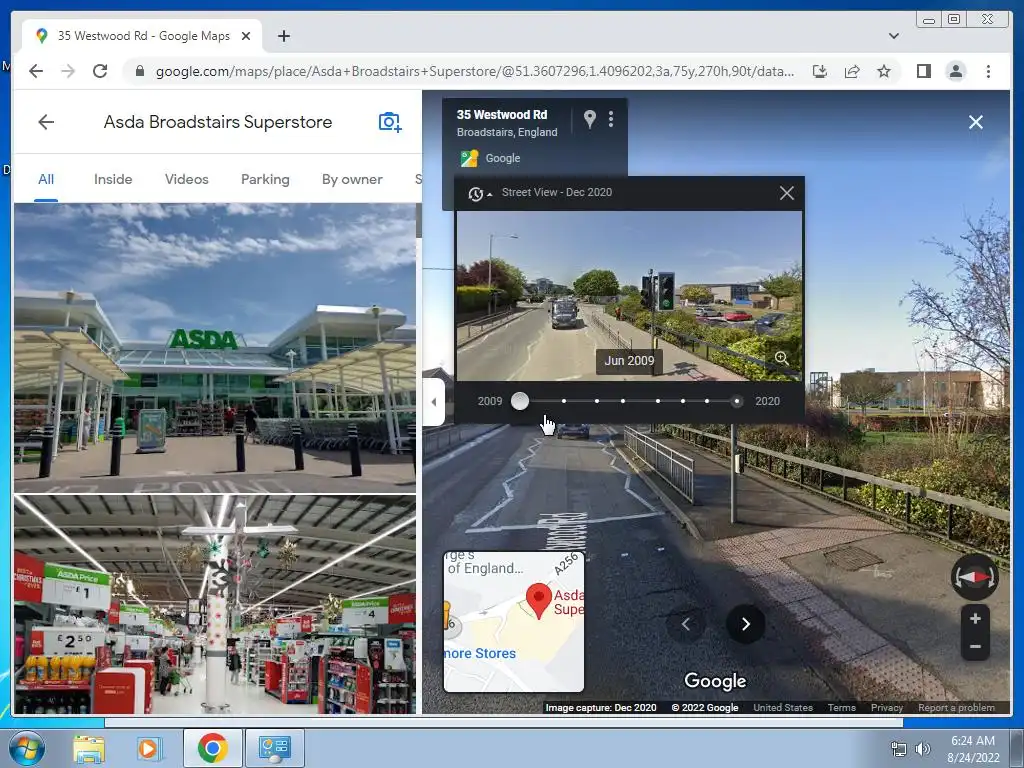This screenshot has height=768, width=1024.
Task: Open the Asda storefront photo
Action: coord(215,347)
